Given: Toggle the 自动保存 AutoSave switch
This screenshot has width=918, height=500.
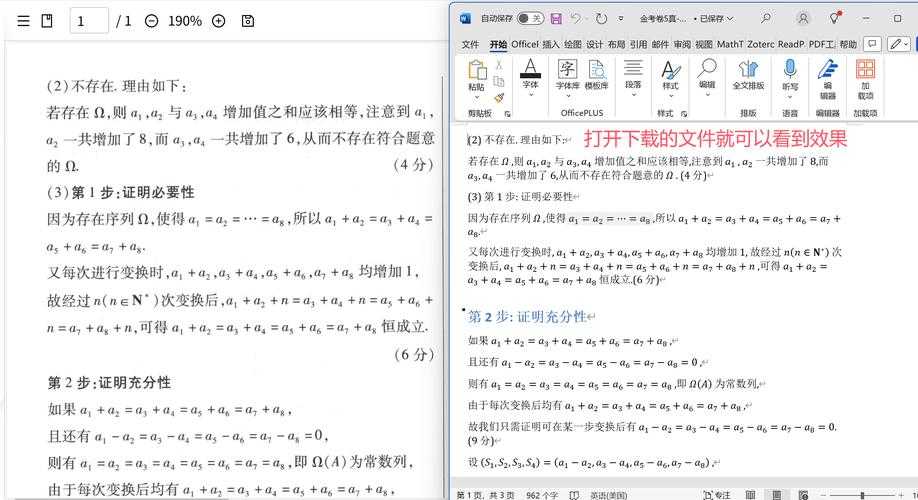Looking at the screenshot, I should pyautogui.click(x=530, y=18).
